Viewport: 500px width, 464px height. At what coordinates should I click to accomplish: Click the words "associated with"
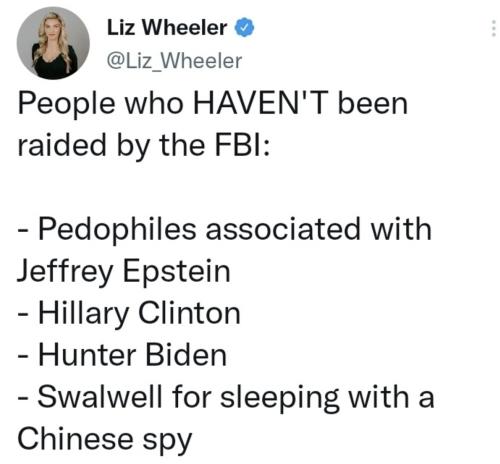pos(318,229)
